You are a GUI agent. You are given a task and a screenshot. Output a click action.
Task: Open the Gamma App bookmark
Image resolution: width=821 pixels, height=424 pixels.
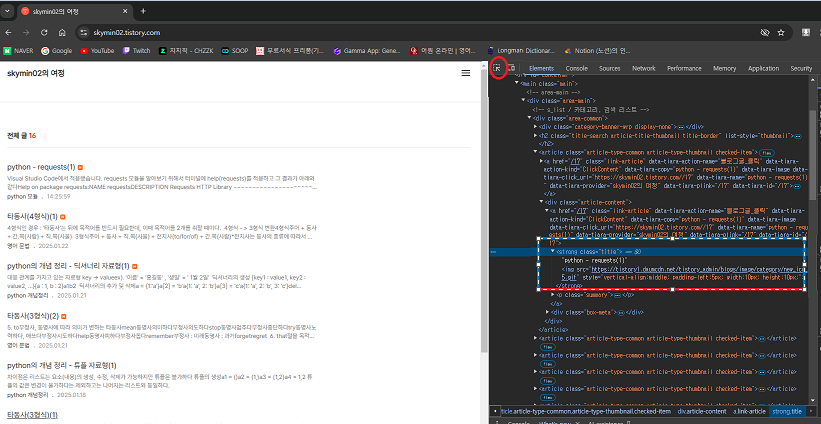tap(367, 51)
